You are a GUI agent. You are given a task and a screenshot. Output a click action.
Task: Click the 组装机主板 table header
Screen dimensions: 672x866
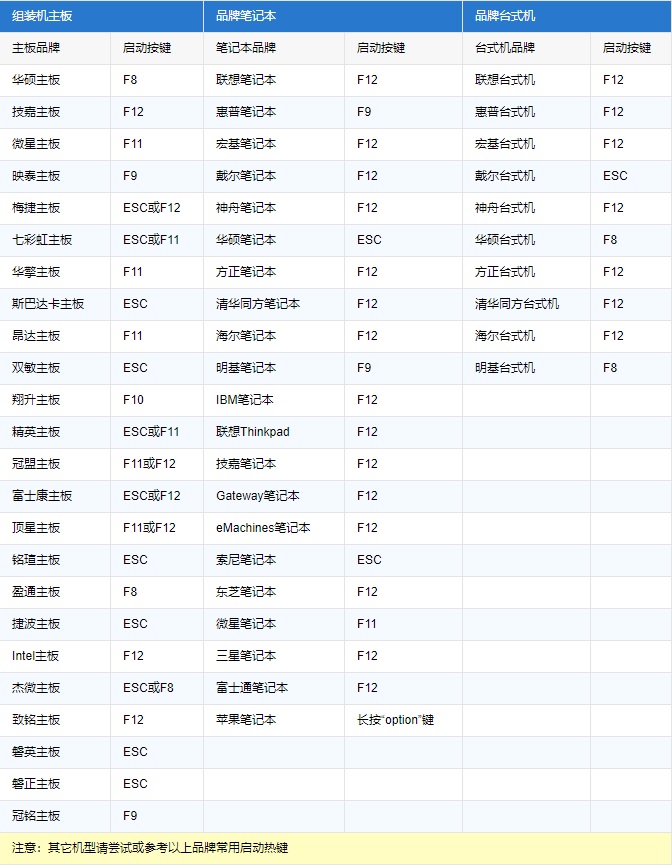(42, 16)
